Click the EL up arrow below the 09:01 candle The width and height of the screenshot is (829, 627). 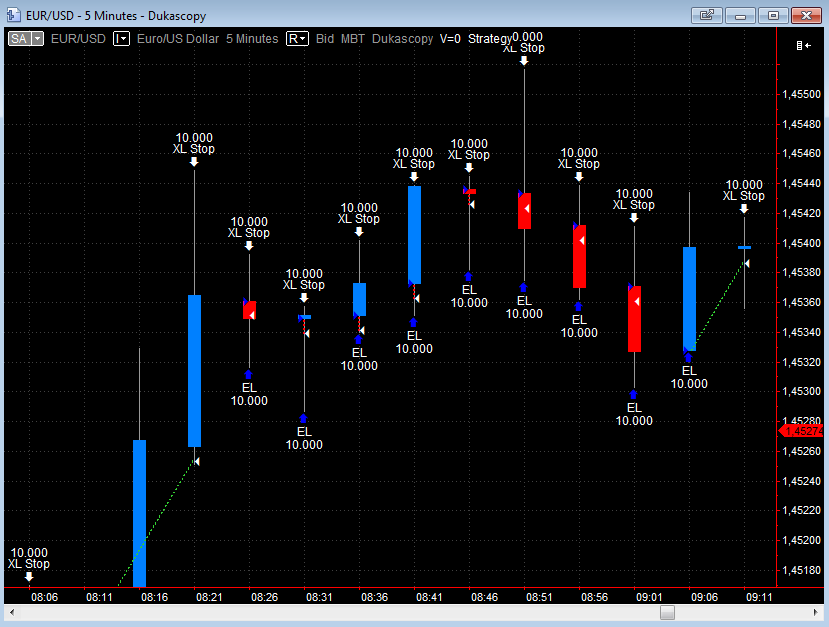pyautogui.click(x=633, y=395)
